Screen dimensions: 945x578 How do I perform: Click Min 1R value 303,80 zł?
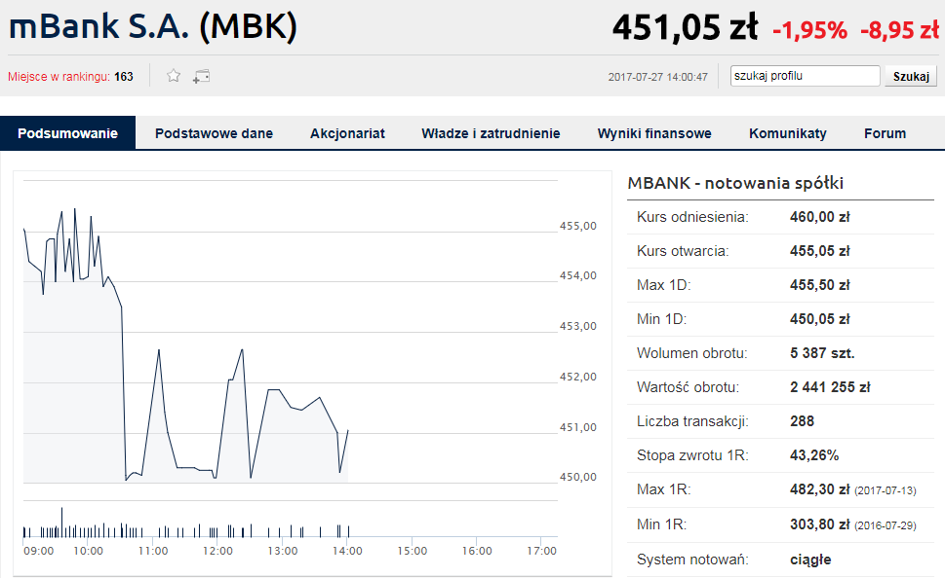click(x=820, y=524)
